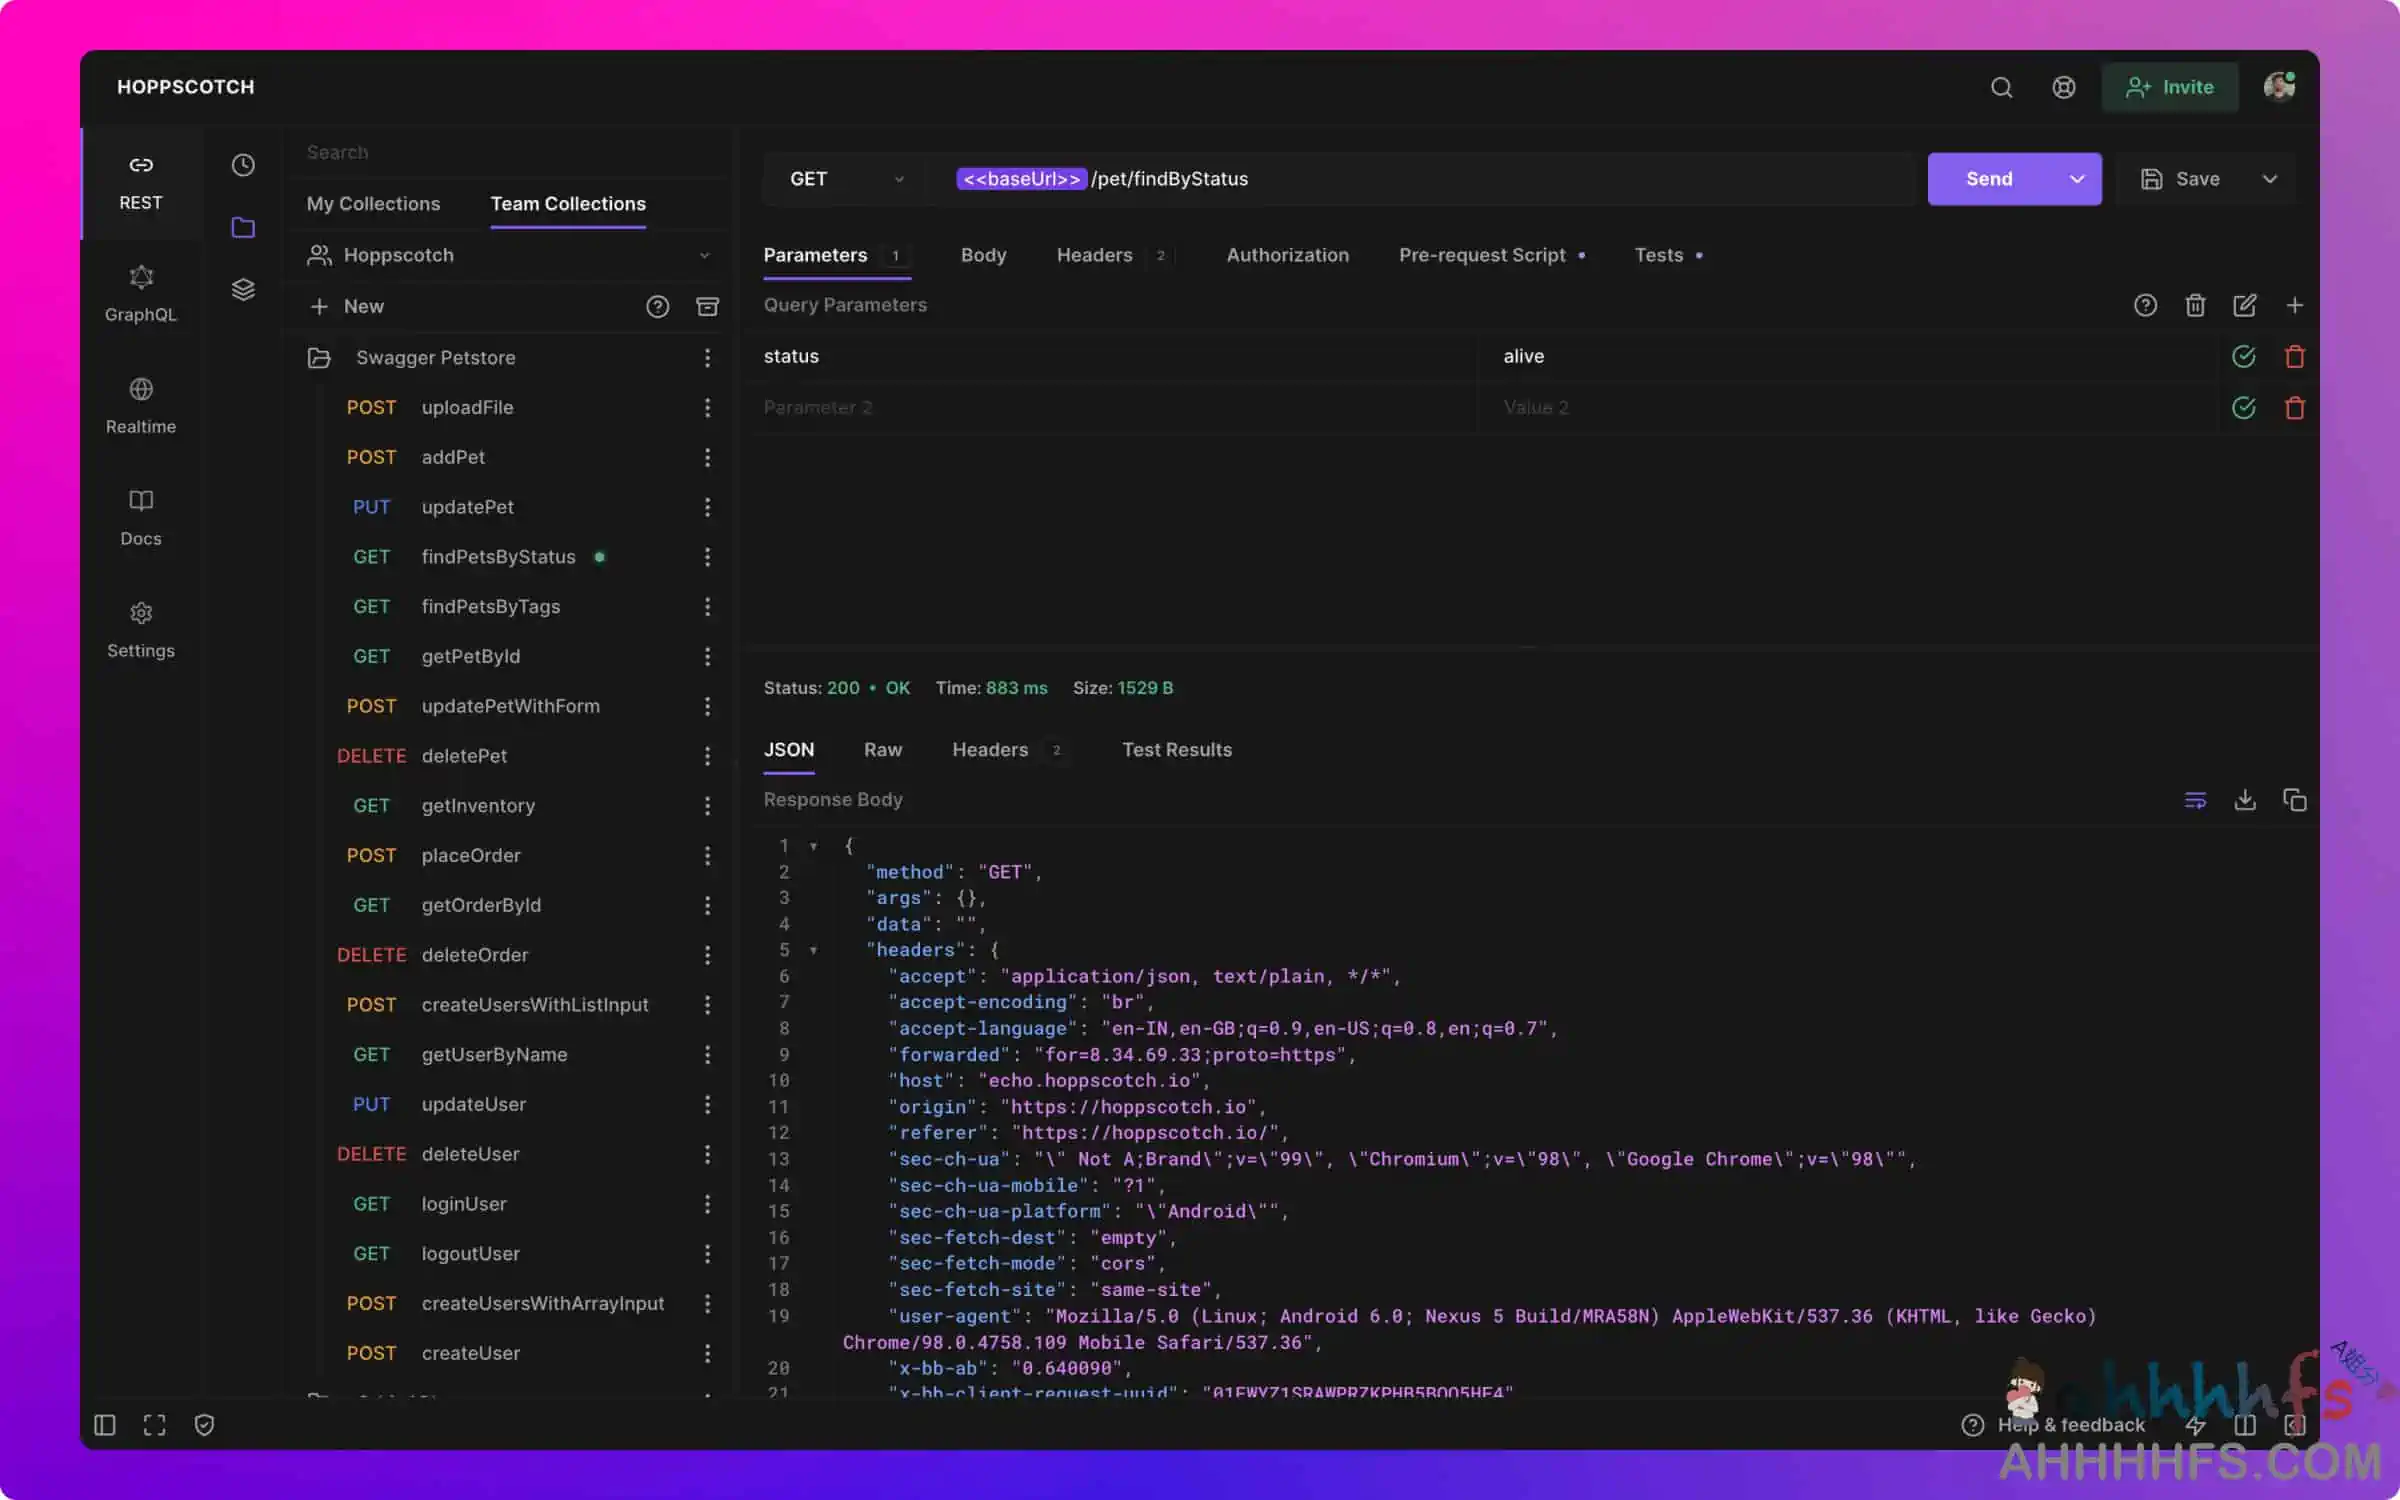Click the support lifebuoy icon in header
Screen dimensions: 2400x1500
point(2063,87)
